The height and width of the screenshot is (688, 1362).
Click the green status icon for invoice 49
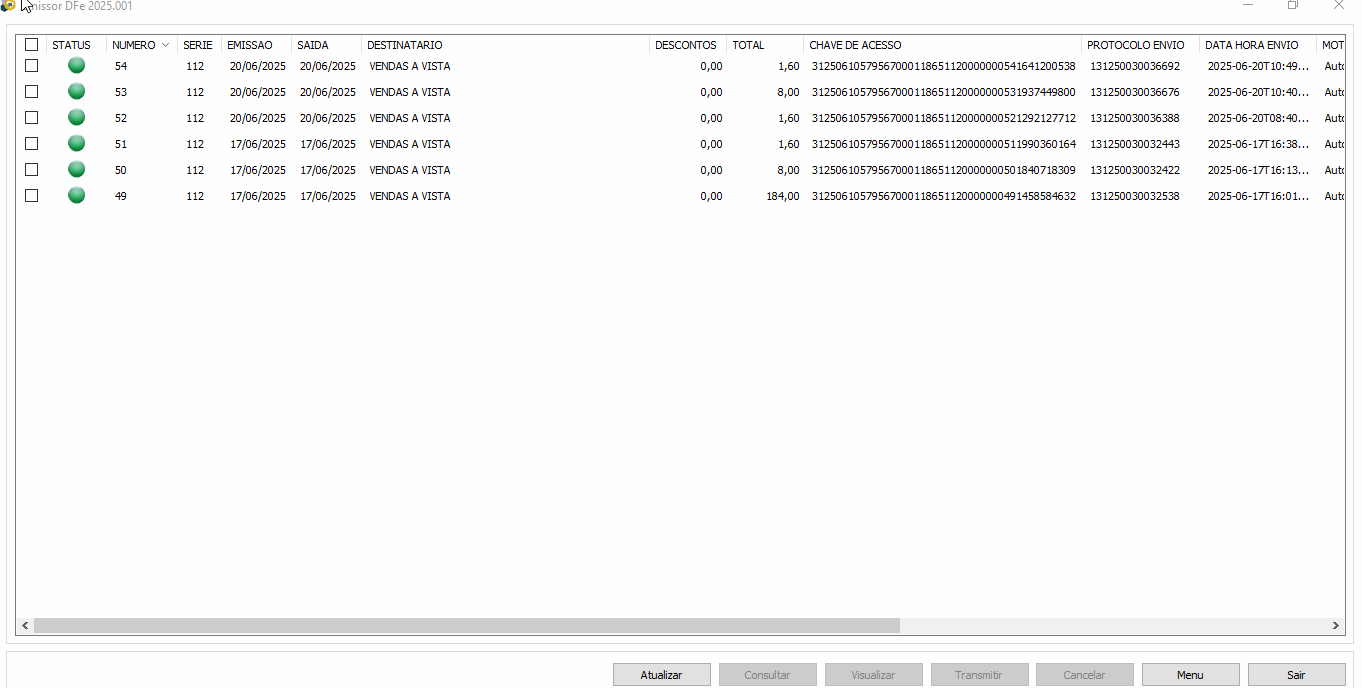[76, 196]
